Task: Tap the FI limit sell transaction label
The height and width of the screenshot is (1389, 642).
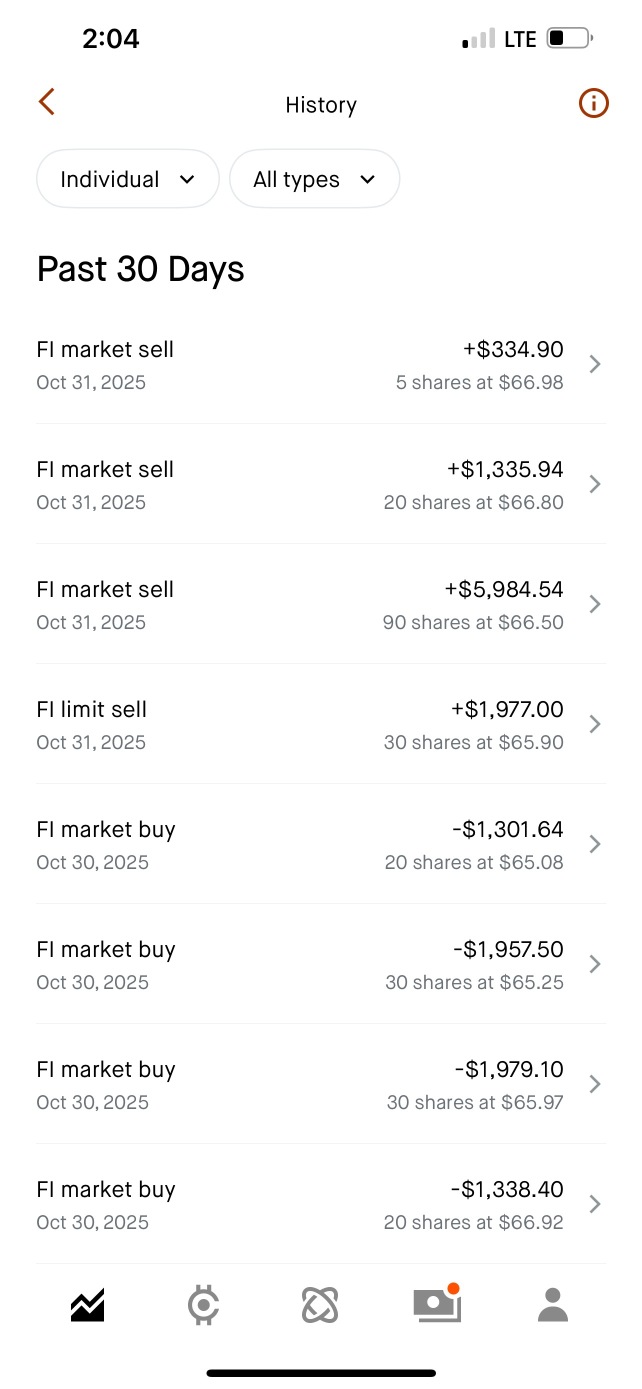Action: click(92, 710)
